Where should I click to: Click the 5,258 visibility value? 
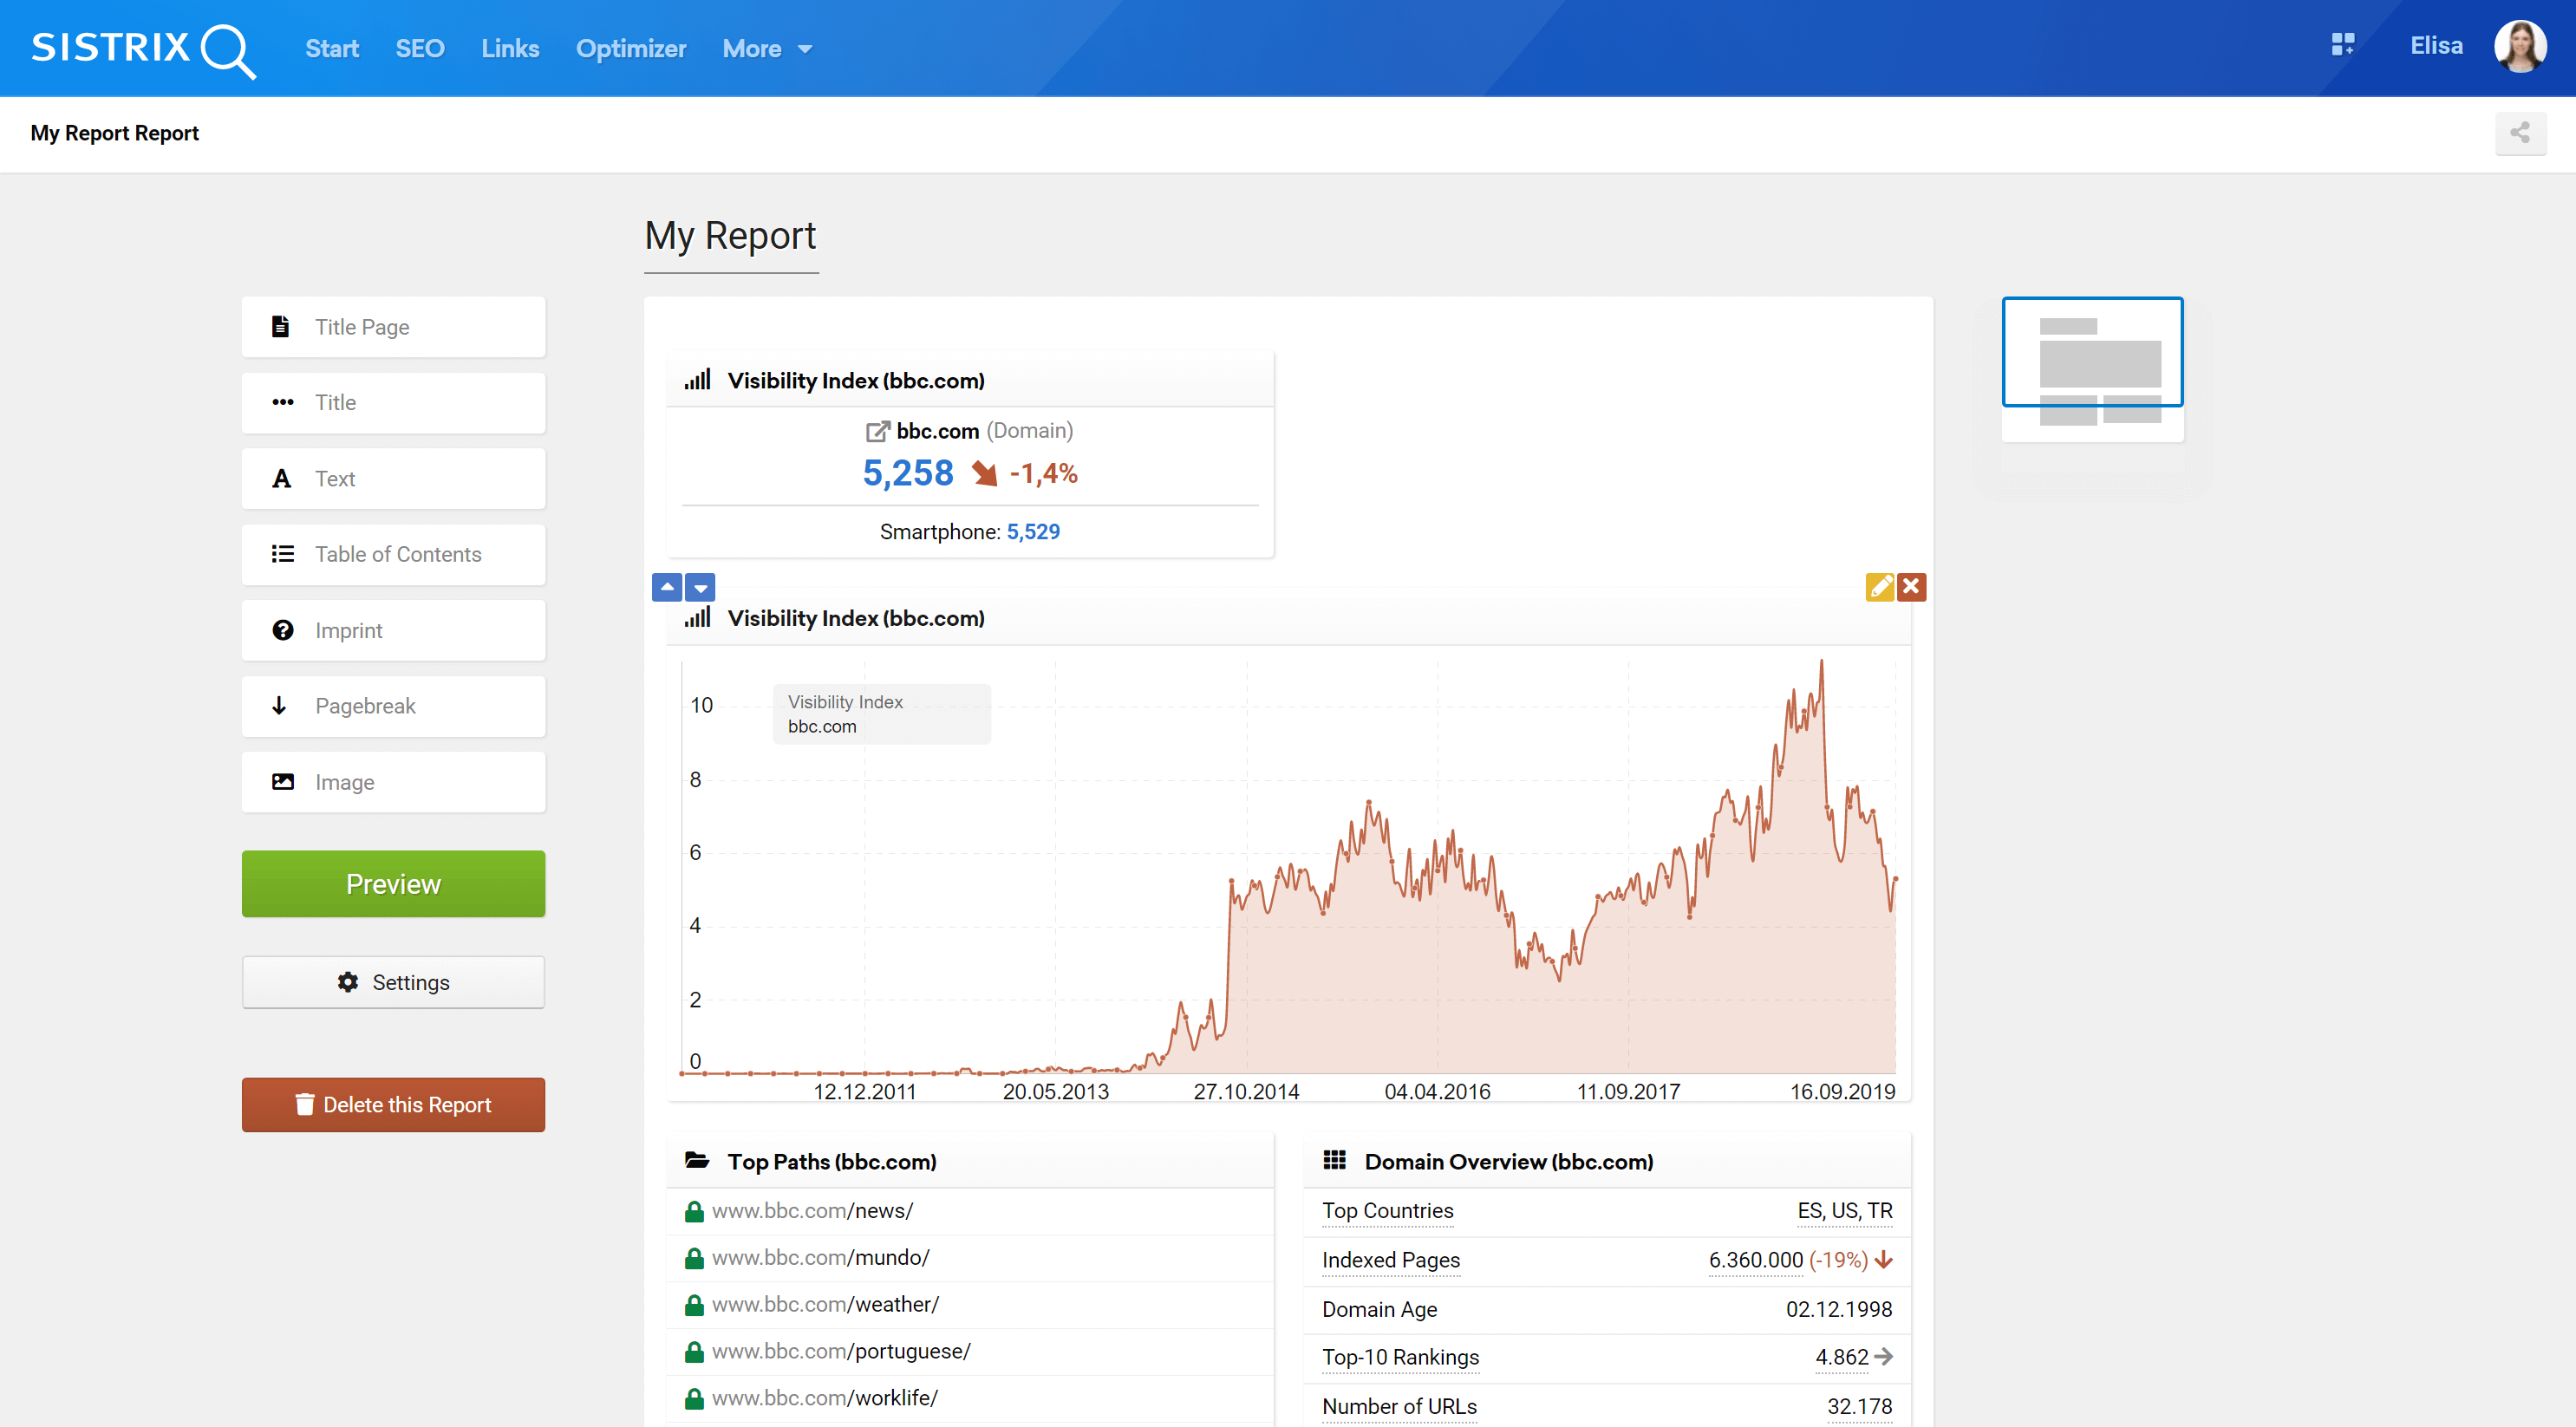908,473
